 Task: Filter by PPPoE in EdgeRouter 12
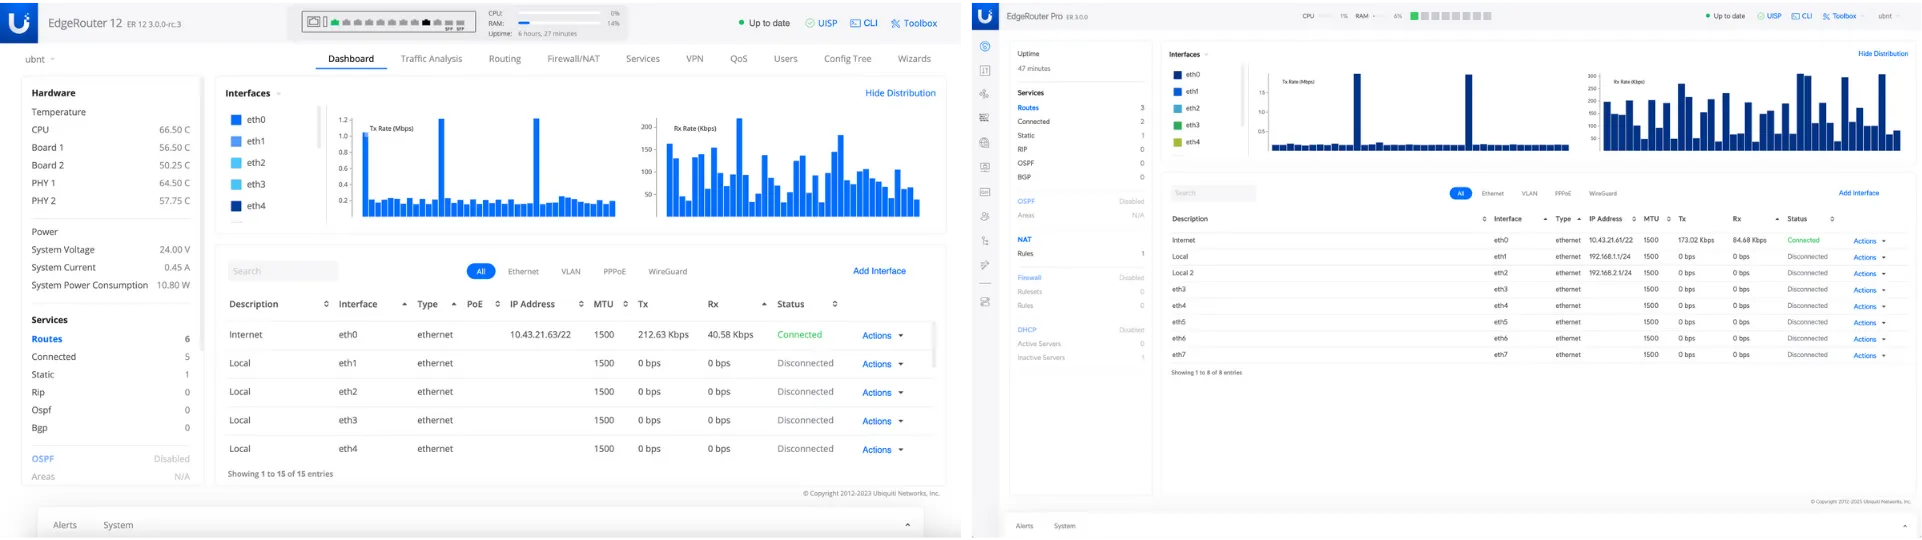click(614, 272)
